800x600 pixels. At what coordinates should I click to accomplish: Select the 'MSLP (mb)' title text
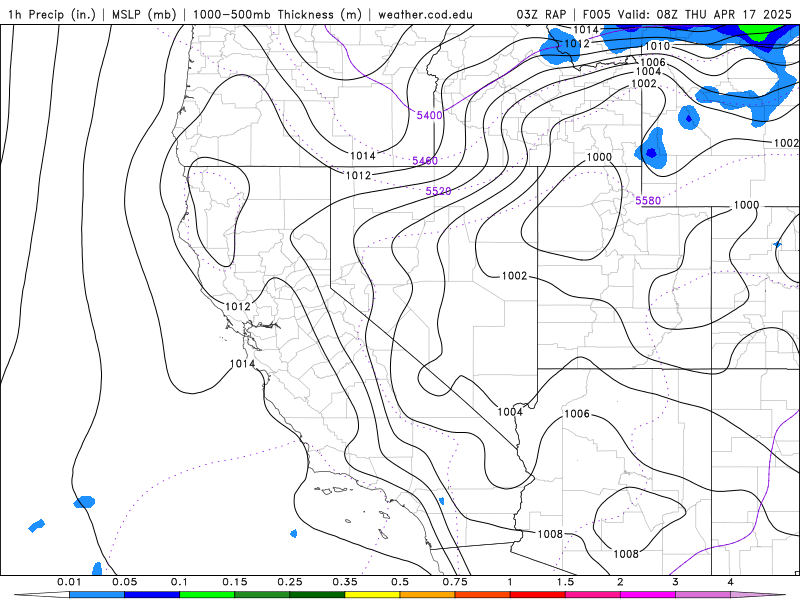[x=142, y=14]
